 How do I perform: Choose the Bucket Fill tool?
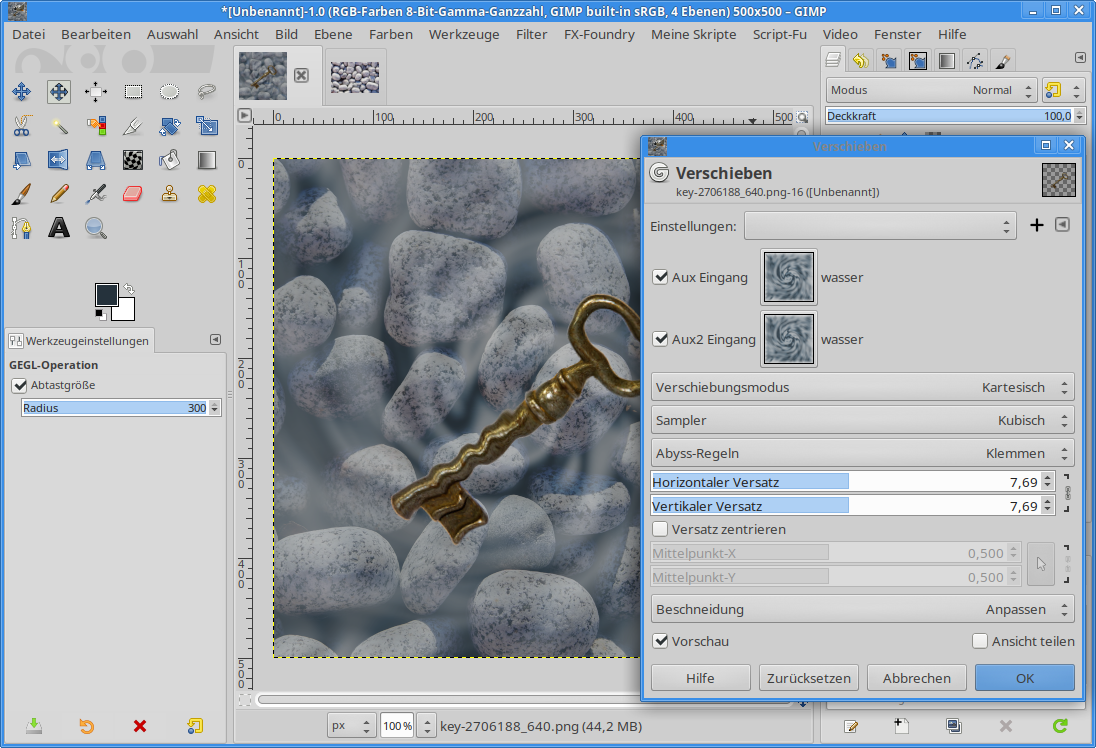tap(170, 159)
